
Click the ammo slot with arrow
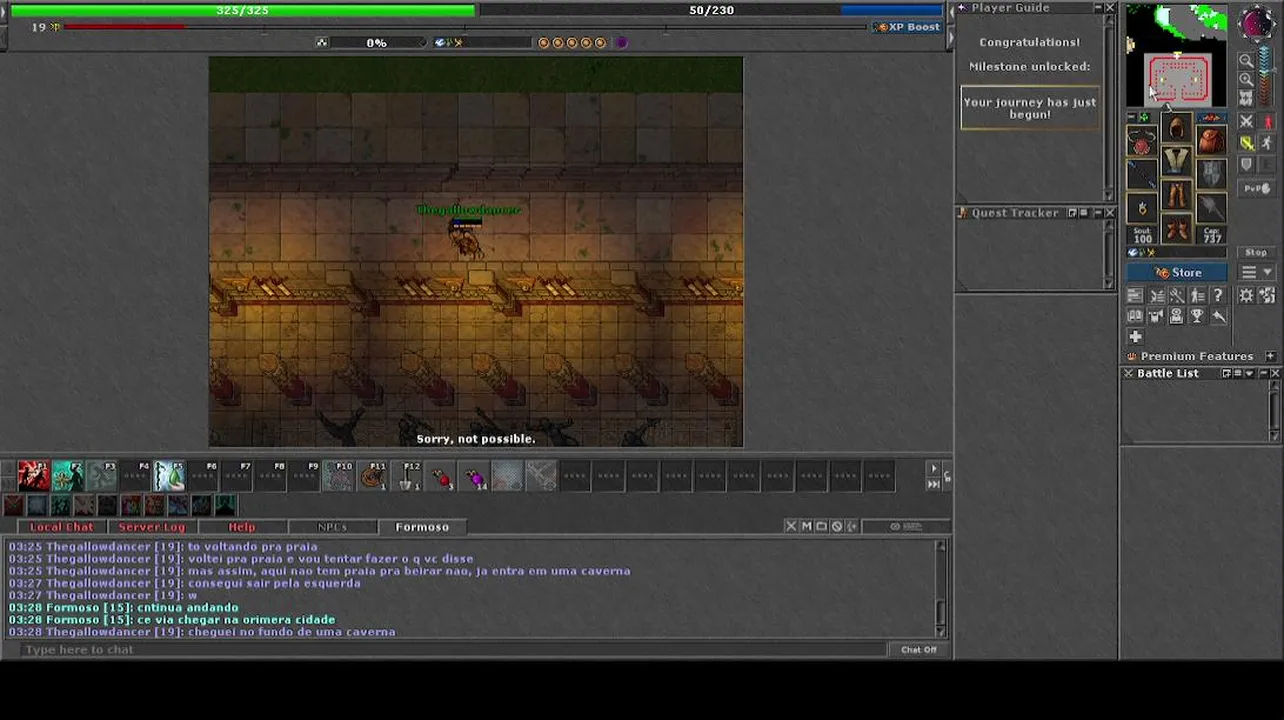[1212, 208]
